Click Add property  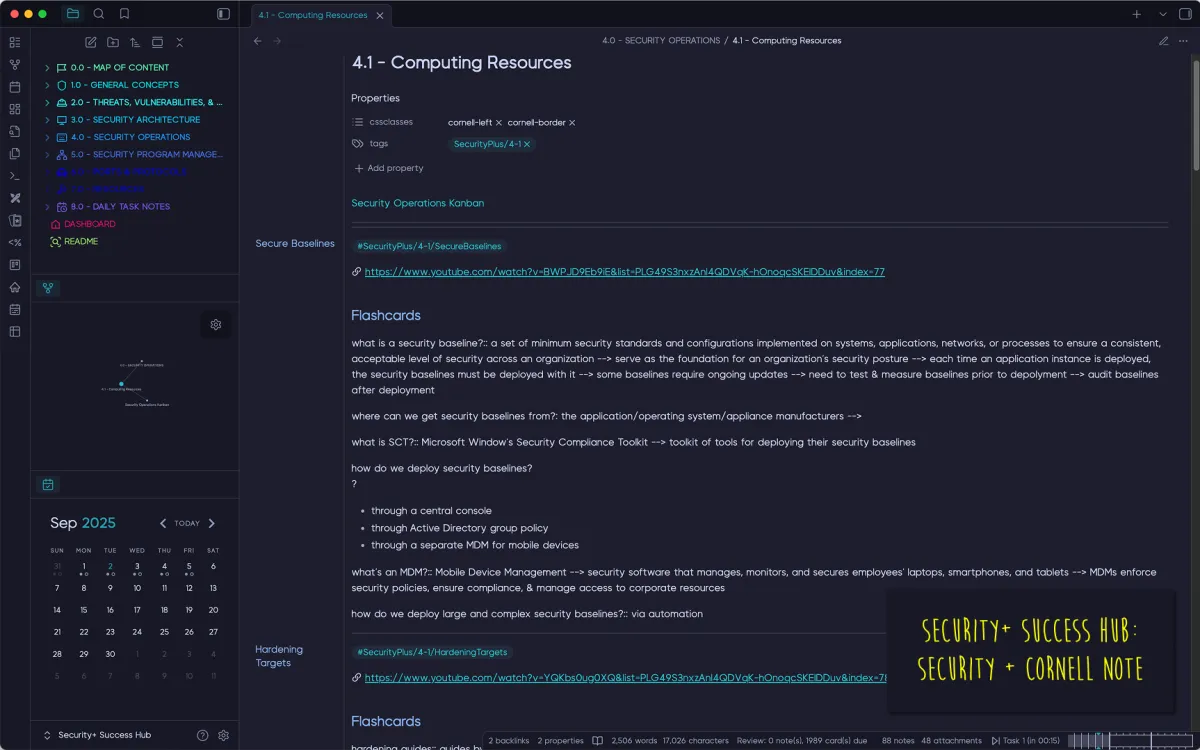pos(389,168)
